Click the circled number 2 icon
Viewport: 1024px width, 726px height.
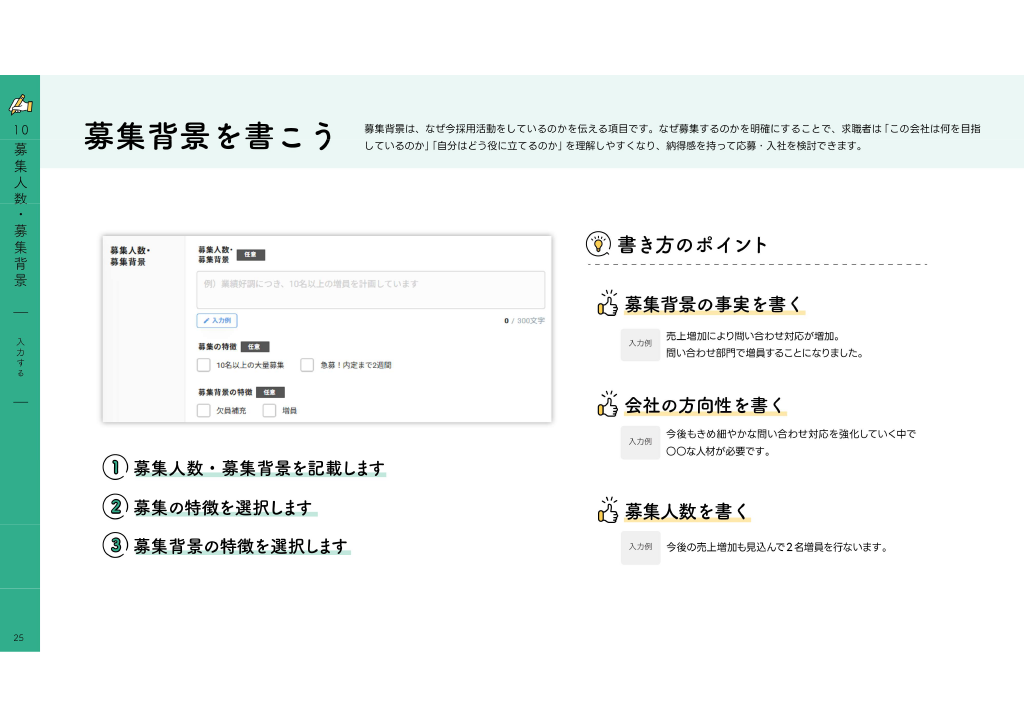115,507
